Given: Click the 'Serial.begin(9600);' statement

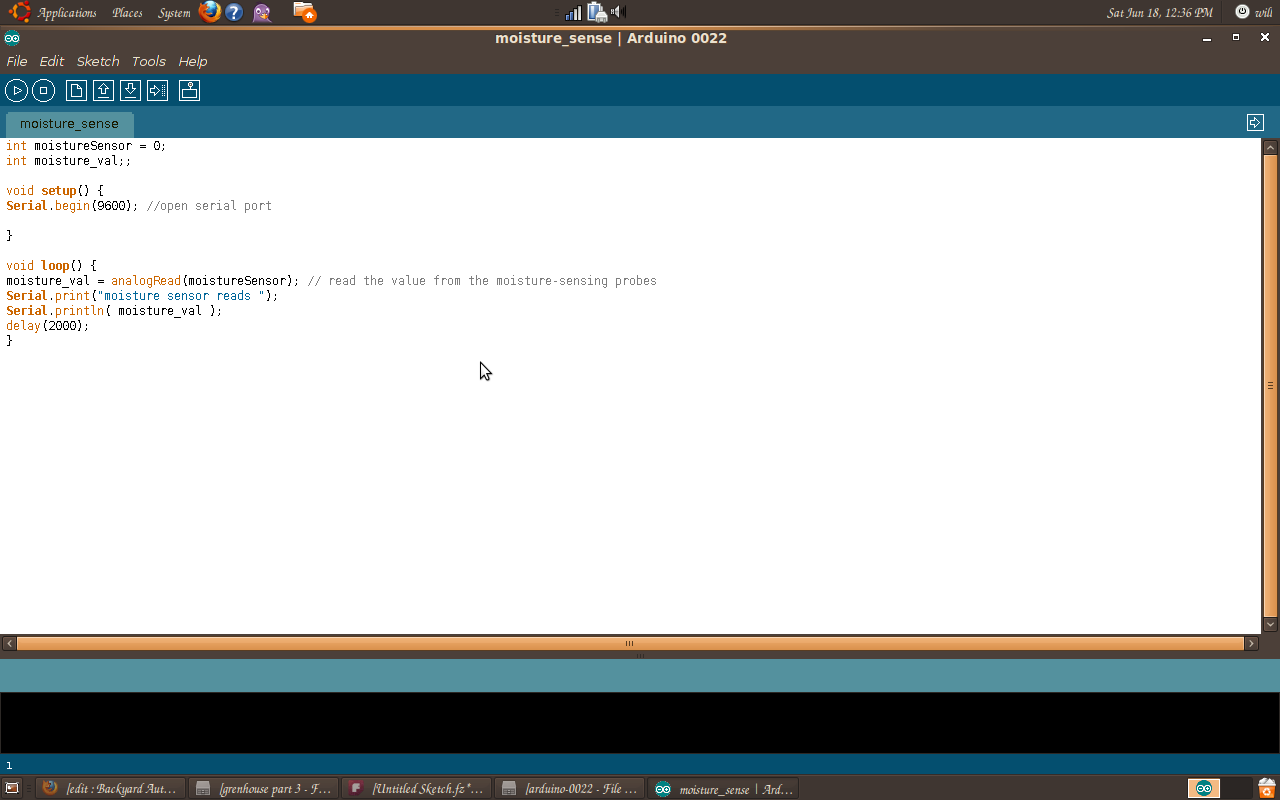Looking at the screenshot, I should [x=72, y=206].
